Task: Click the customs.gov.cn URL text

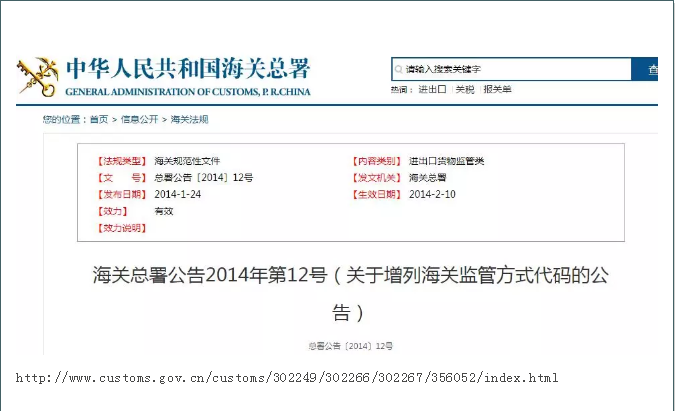Action: point(287,378)
